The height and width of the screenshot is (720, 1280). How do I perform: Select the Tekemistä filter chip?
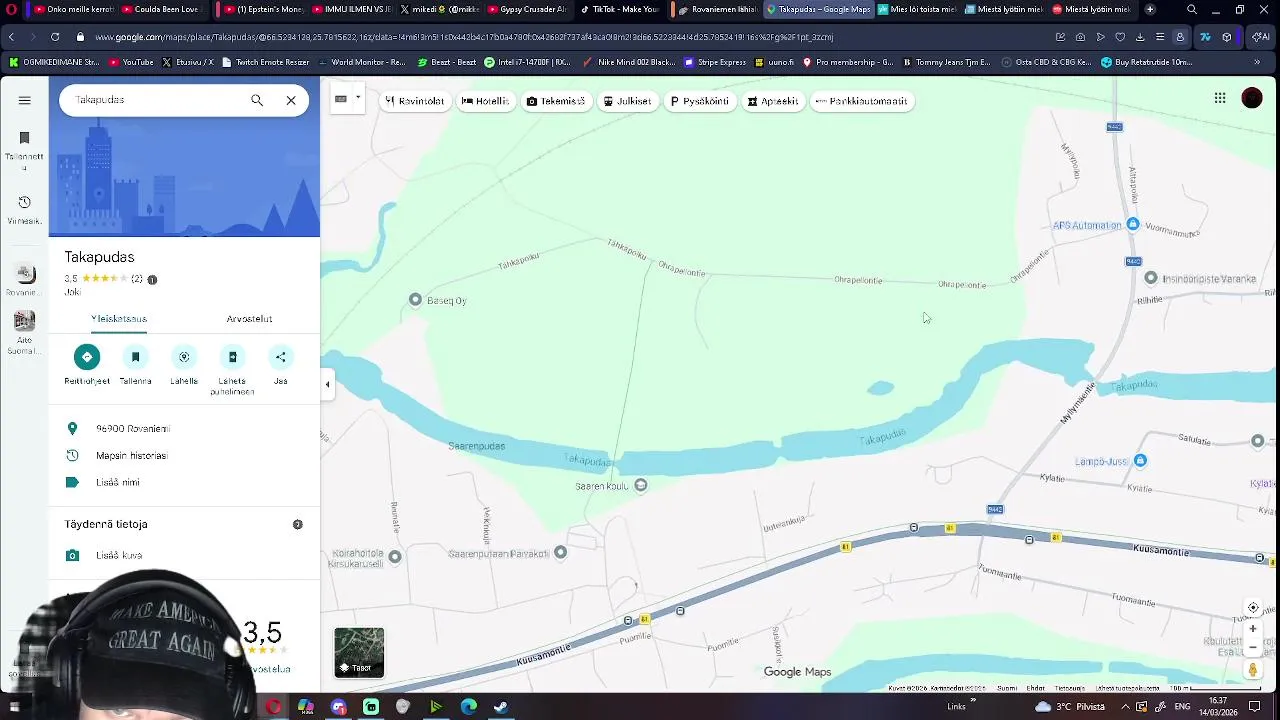[x=555, y=101]
